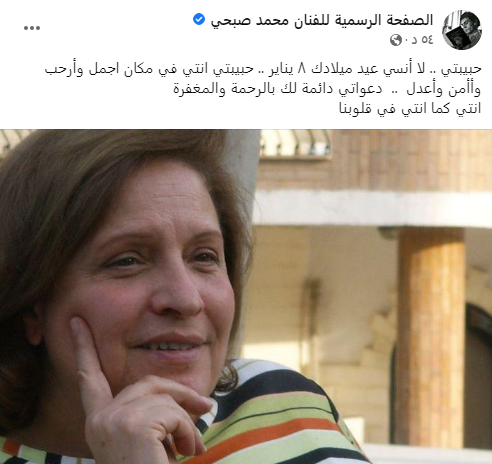The height and width of the screenshot is (464, 492).
Task: Open the page's profile picture avatar
Action: tap(462, 30)
